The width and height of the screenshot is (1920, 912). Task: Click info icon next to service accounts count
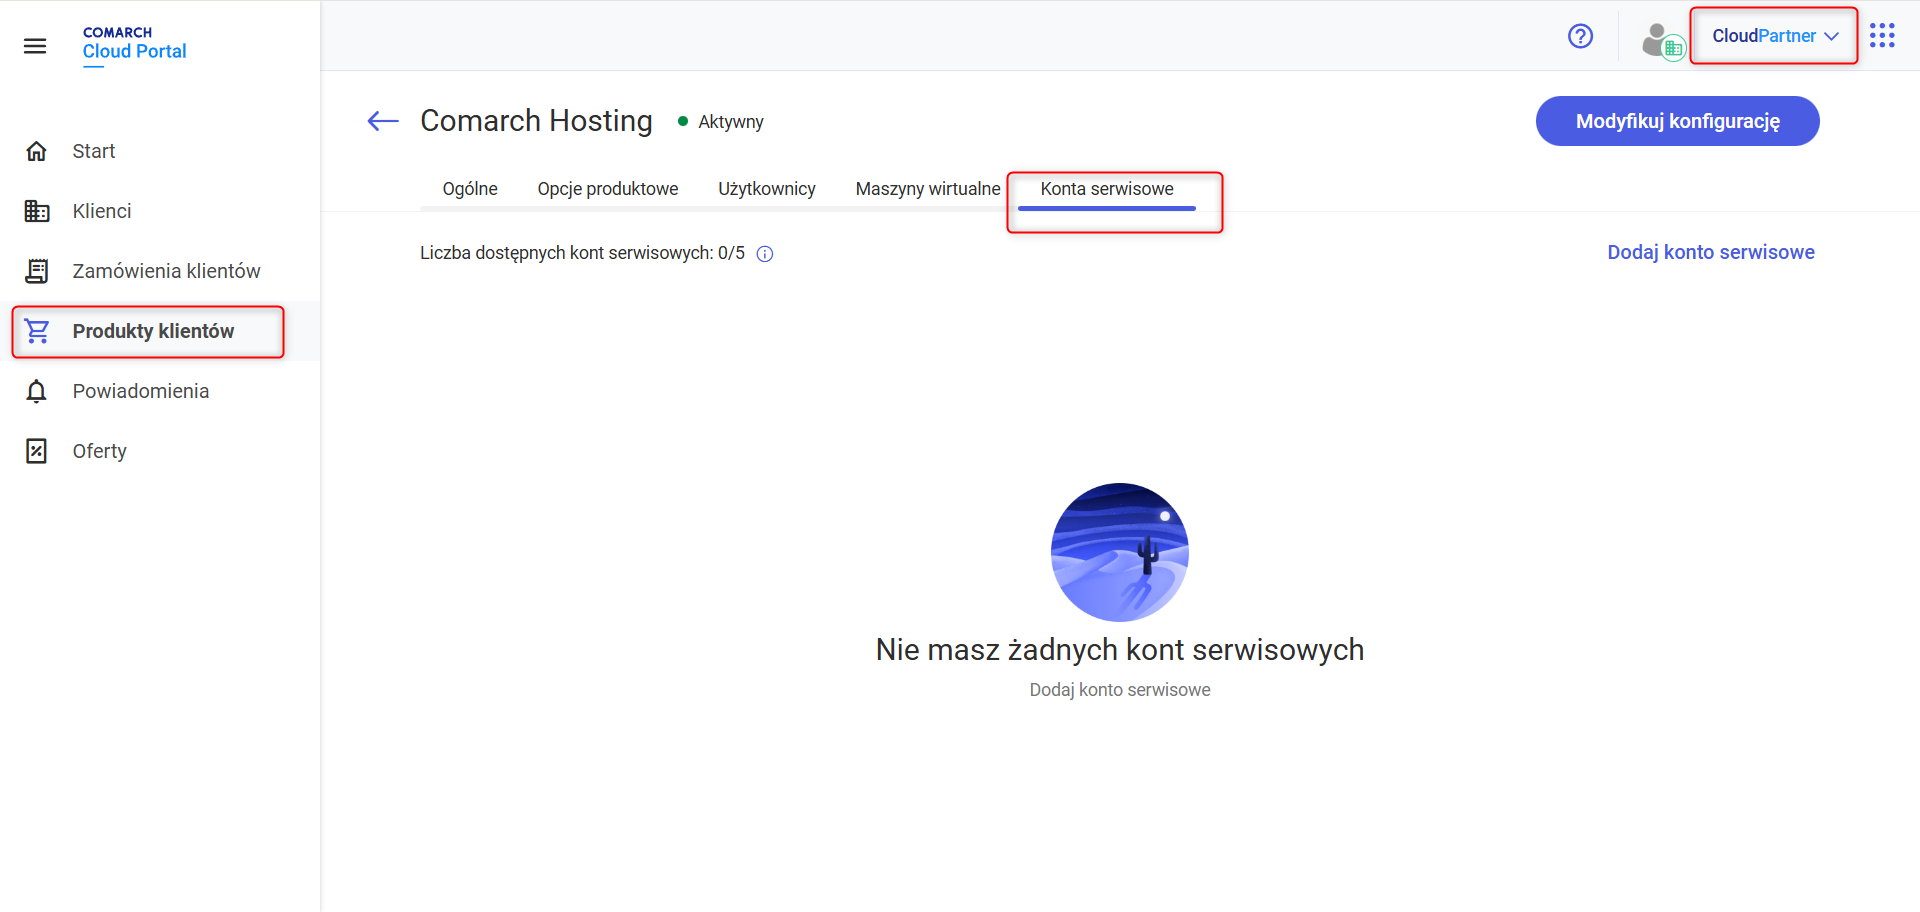pos(765,254)
